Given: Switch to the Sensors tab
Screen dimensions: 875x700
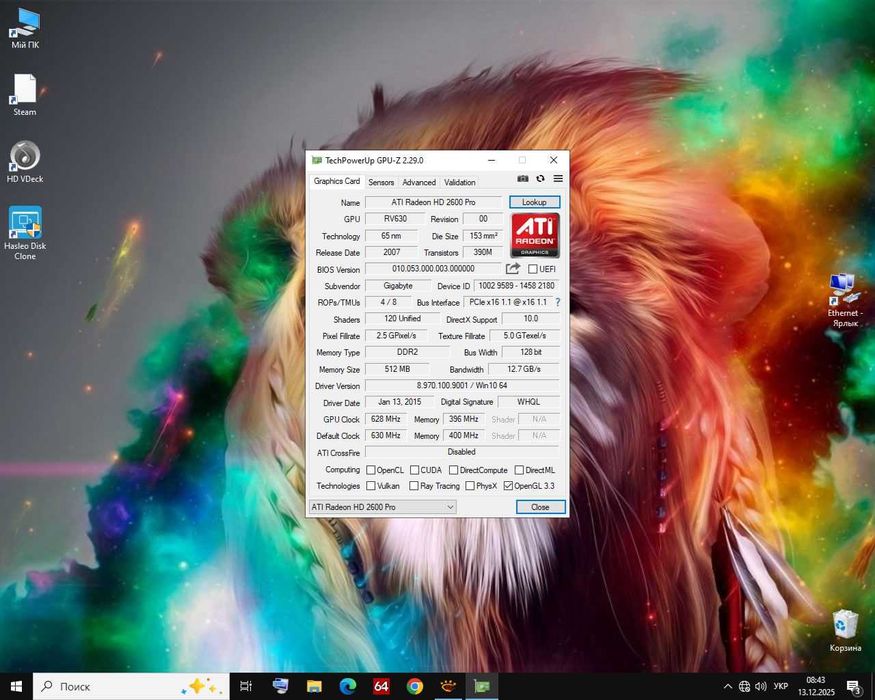Looking at the screenshot, I should 381,182.
